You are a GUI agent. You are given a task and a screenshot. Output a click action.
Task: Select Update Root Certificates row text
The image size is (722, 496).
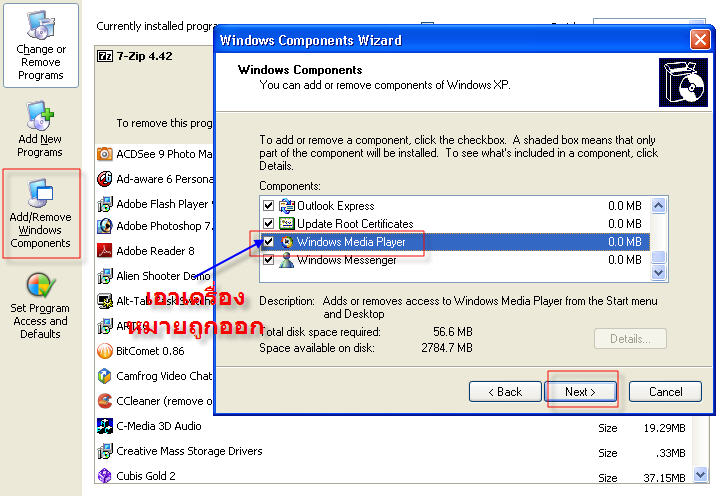pos(355,224)
